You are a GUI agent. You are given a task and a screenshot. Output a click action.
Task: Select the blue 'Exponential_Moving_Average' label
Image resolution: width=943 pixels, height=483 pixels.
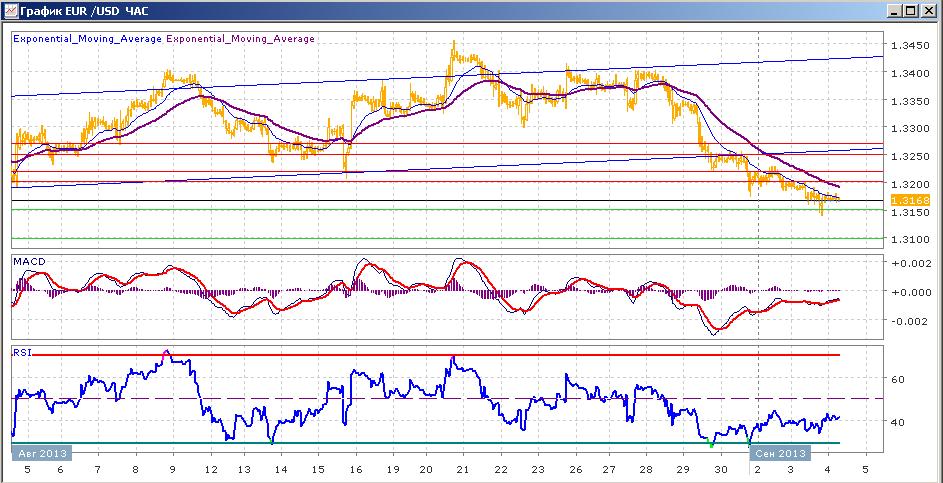coord(87,38)
